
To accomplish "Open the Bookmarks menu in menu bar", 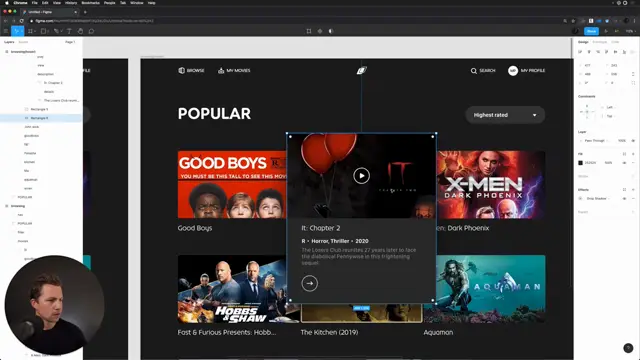I will 91,3.
